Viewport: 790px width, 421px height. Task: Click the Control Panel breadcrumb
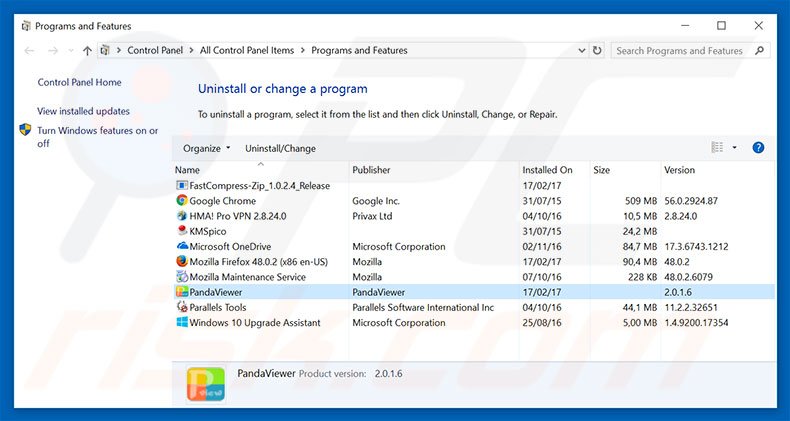[155, 50]
